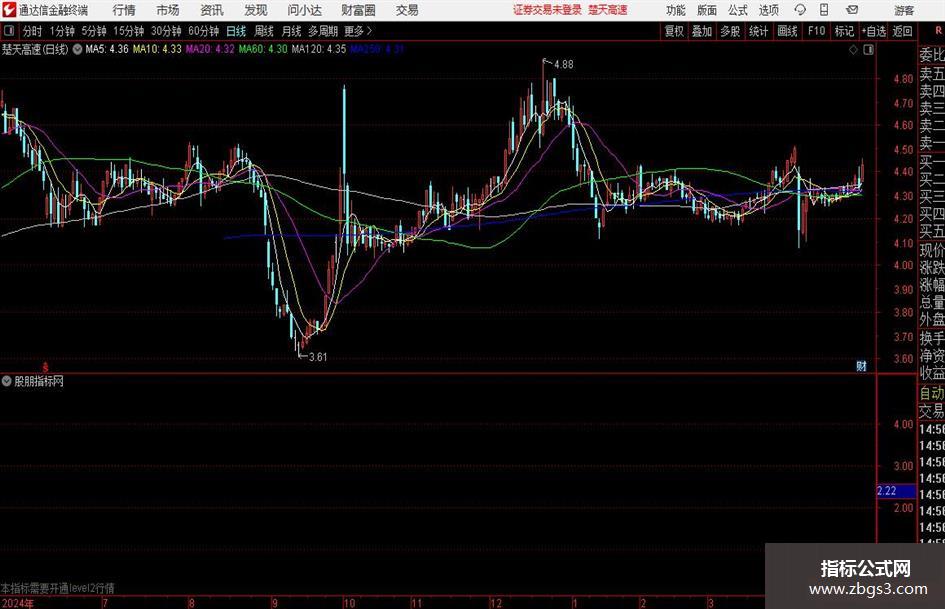Switch to 周线 weekly period

263,31
